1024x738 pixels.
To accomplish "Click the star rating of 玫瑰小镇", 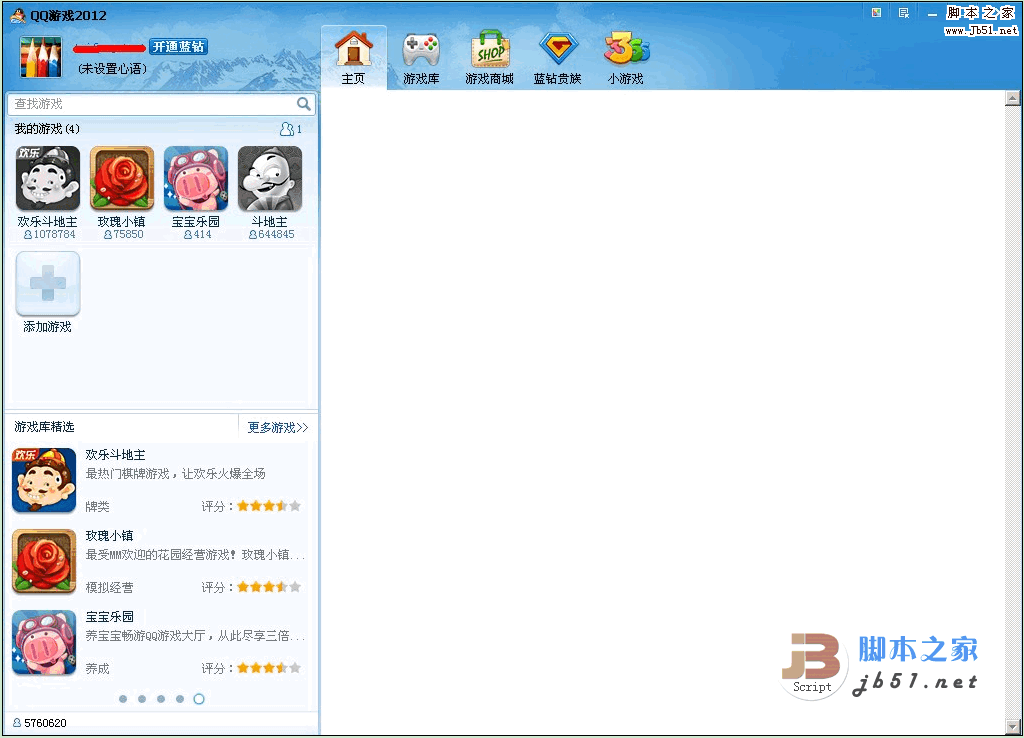I will tap(269, 587).
